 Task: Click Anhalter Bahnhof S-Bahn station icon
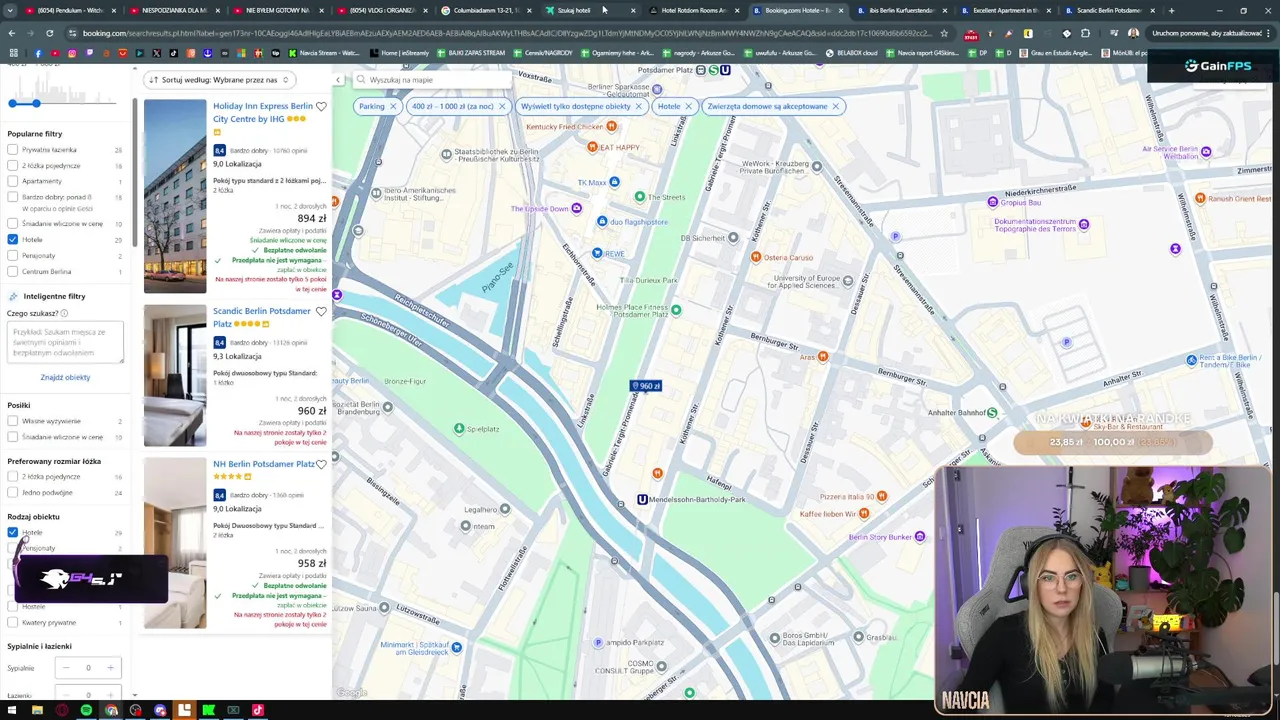click(x=992, y=413)
